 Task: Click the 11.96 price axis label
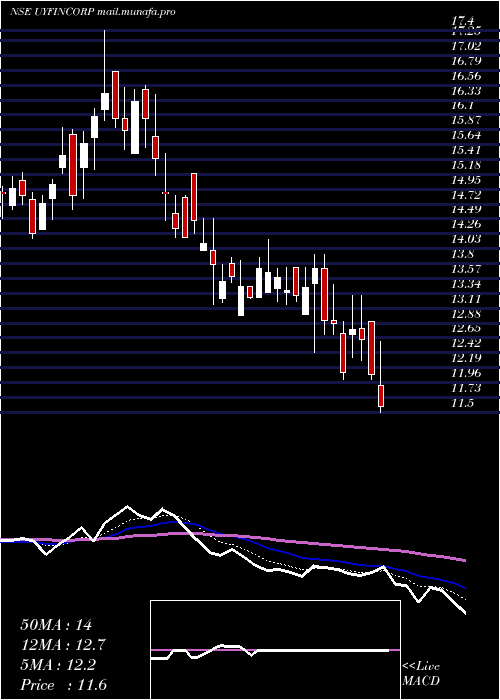[x=466, y=373]
